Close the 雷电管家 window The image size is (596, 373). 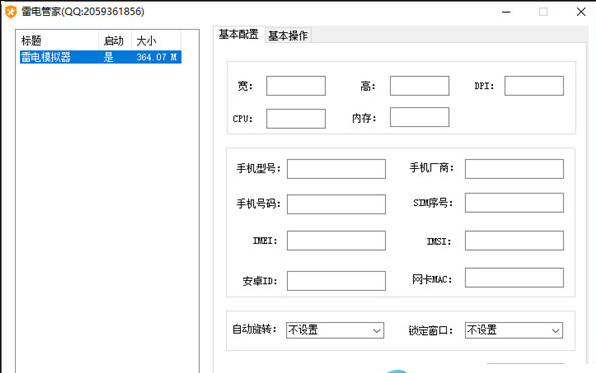(x=581, y=12)
